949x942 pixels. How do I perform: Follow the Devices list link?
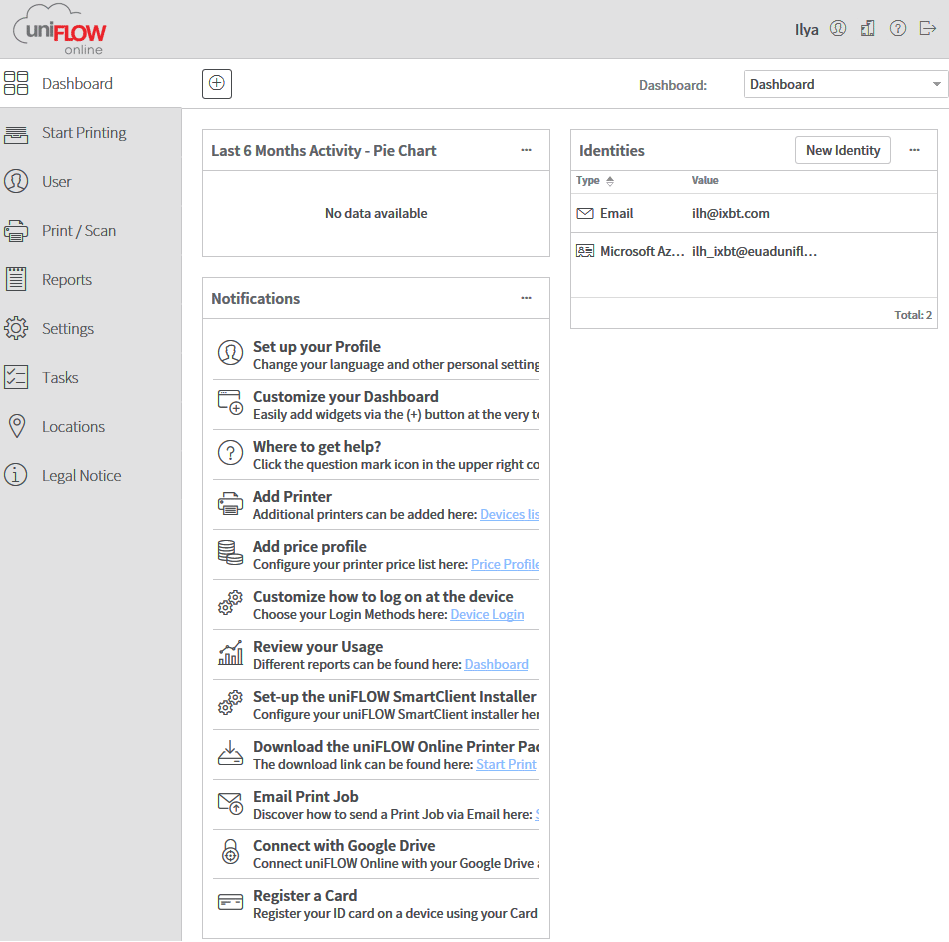[510, 514]
